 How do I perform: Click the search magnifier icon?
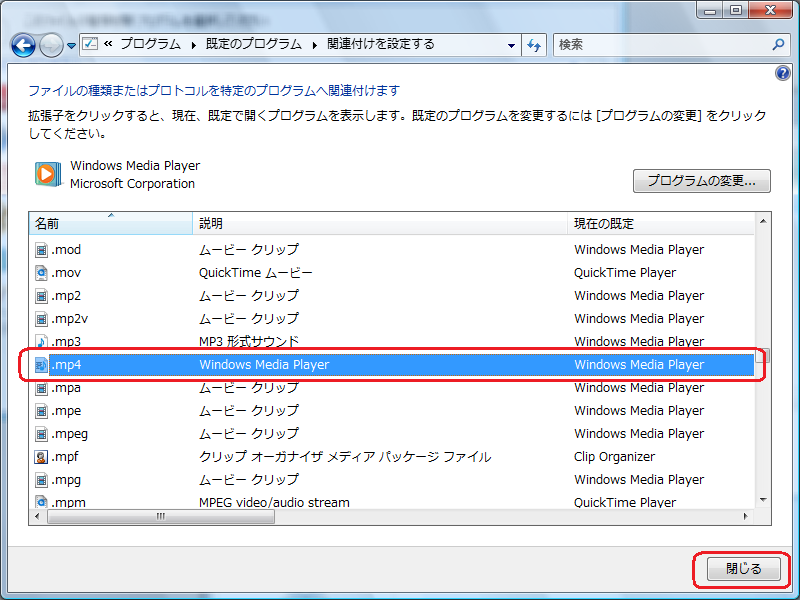pos(779,45)
